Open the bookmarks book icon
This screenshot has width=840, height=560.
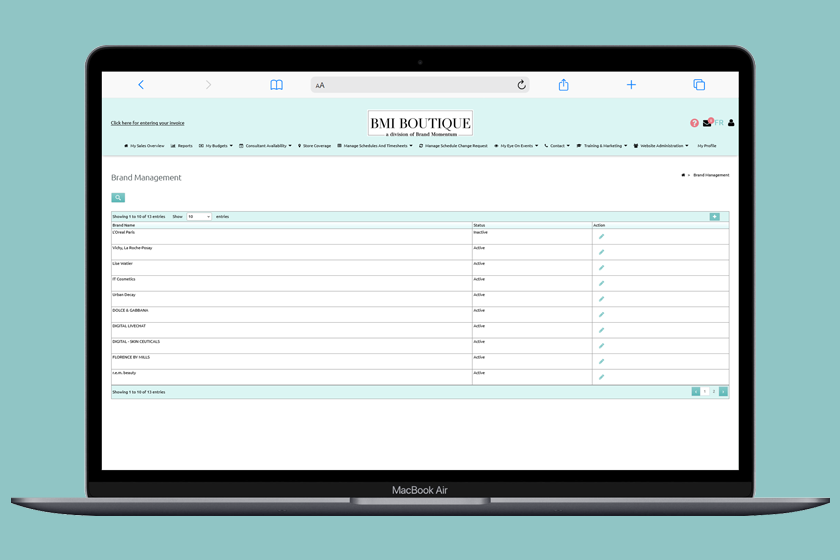point(276,85)
